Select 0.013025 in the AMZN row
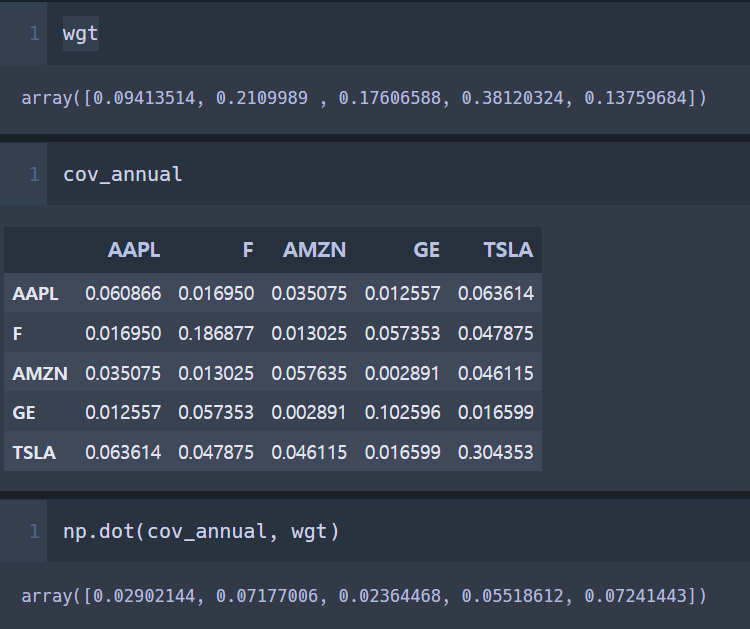The image size is (750, 629). [x=216, y=373]
